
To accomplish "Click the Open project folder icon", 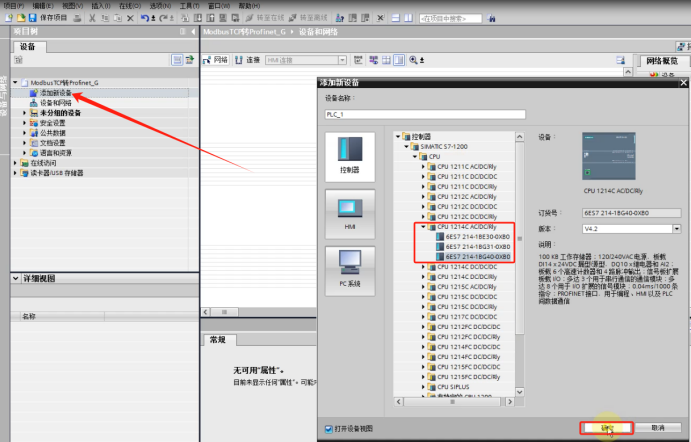I will (x=21, y=18).
